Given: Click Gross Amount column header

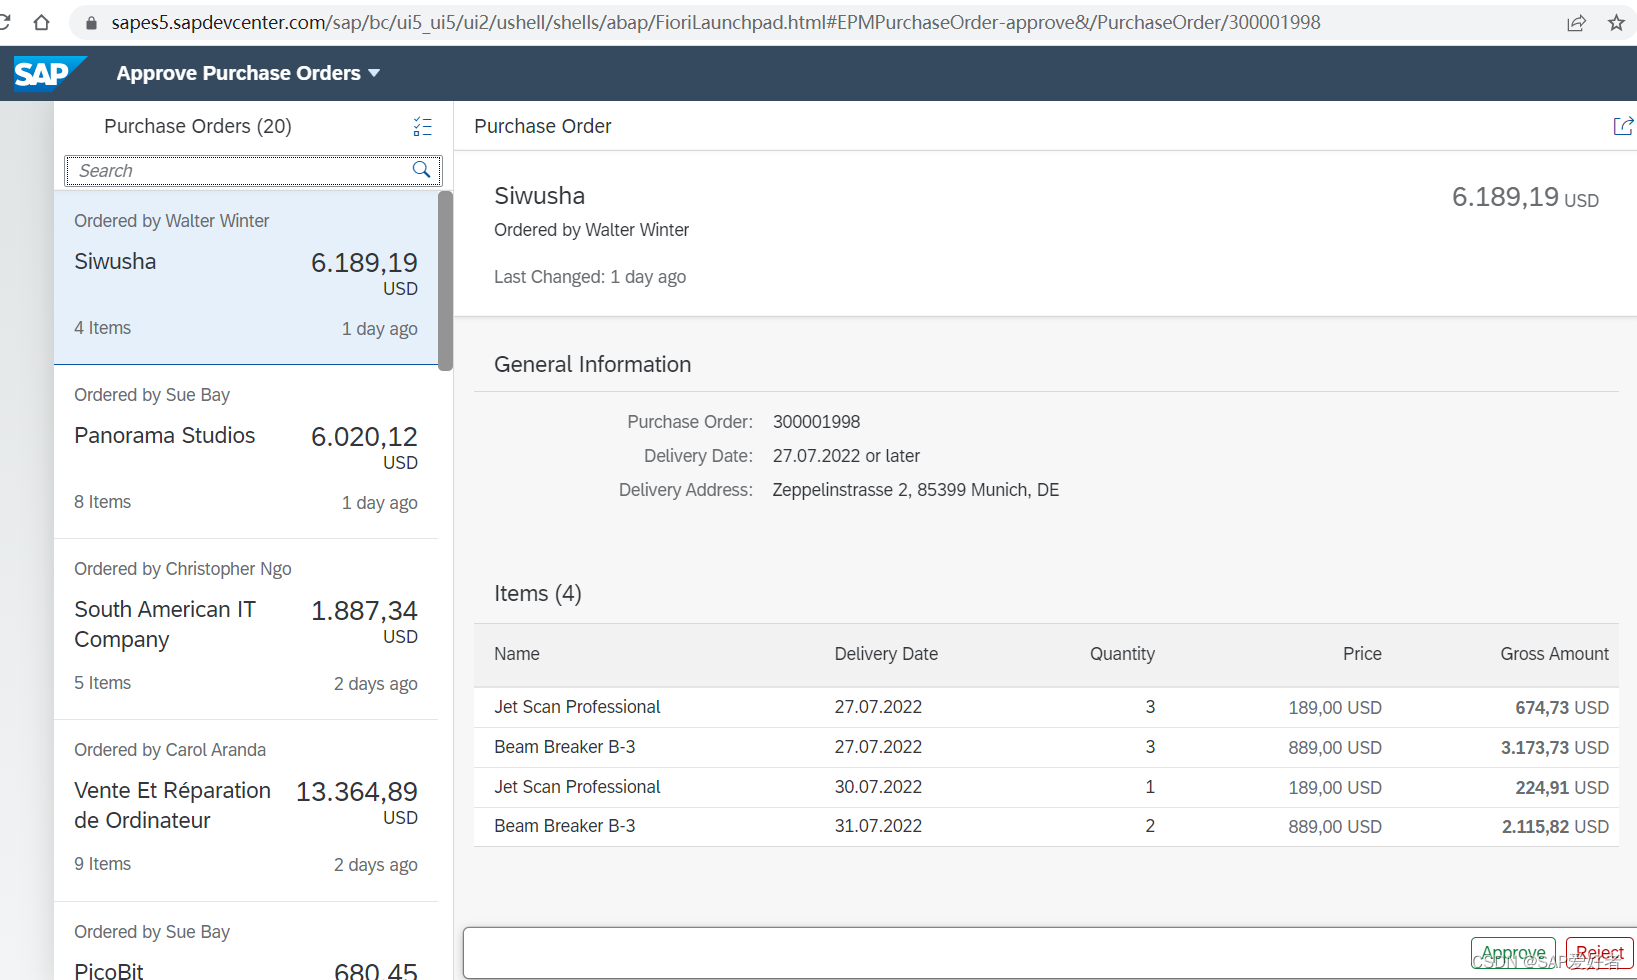Looking at the screenshot, I should pyautogui.click(x=1554, y=654).
